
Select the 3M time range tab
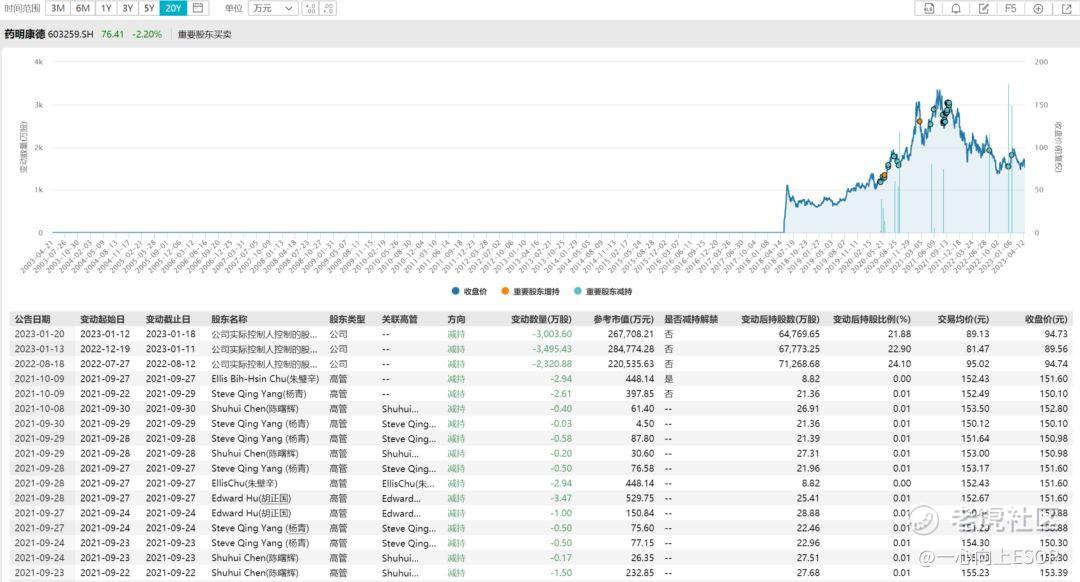(58, 8)
